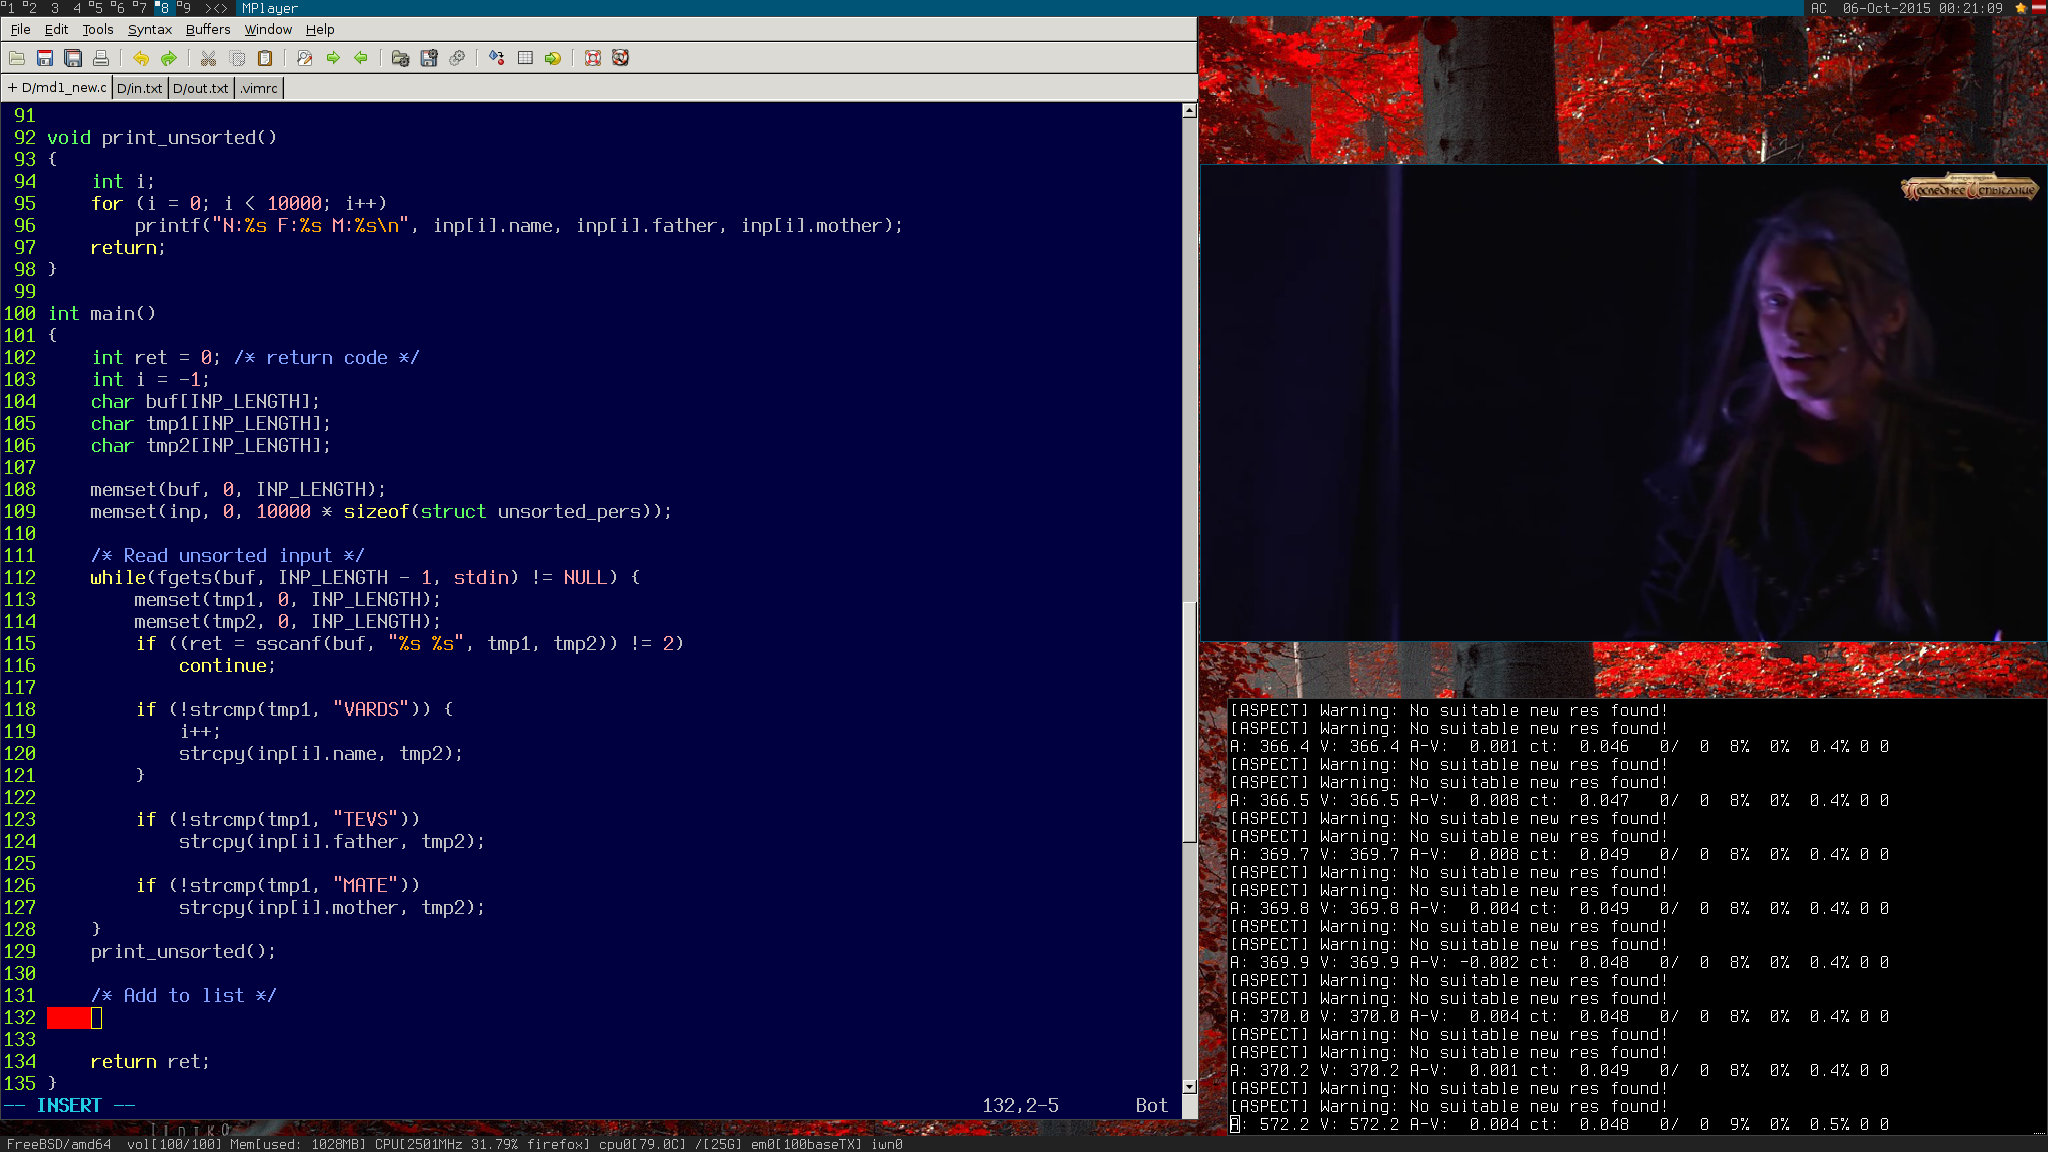Click the '/* Add to list */' comment

coord(183,996)
